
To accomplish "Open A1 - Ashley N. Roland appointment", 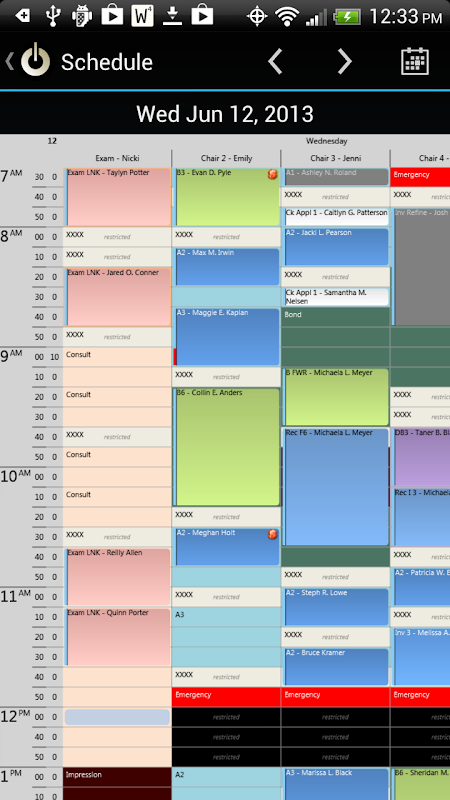I will (x=336, y=177).
